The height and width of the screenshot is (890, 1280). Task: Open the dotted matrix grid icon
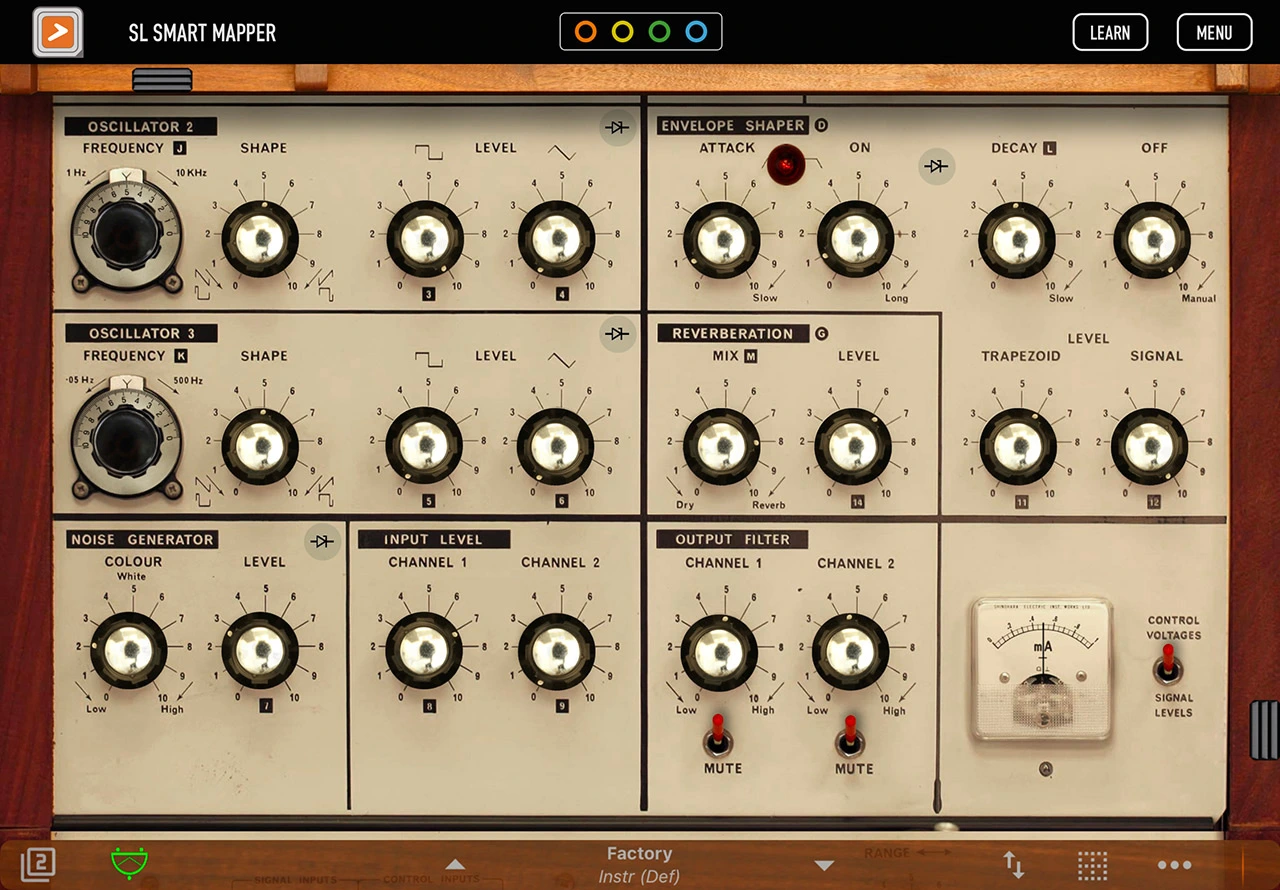click(x=1092, y=865)
